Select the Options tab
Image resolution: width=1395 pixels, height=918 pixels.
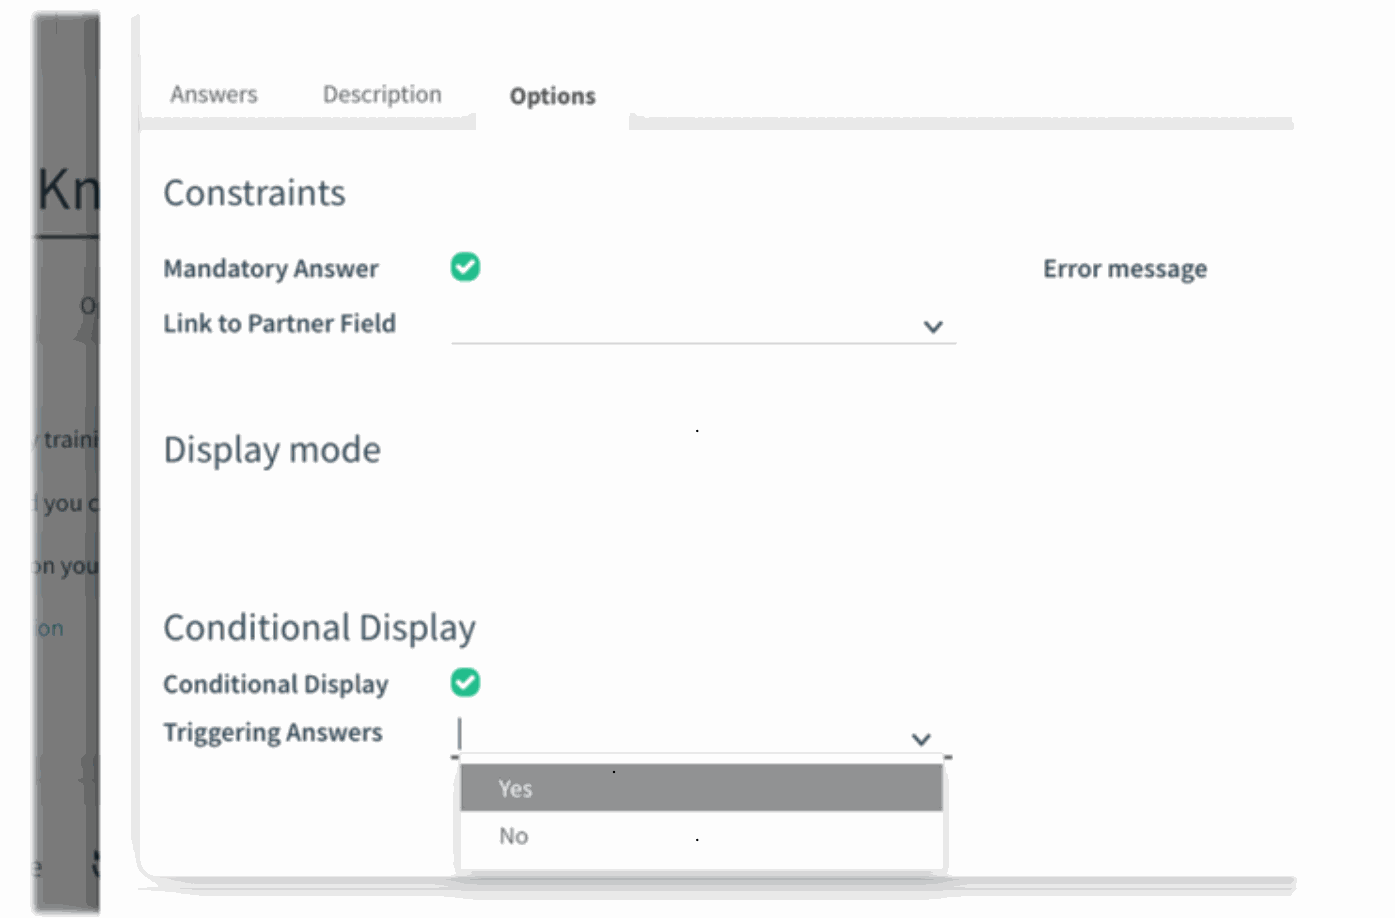tap(552, 96)
